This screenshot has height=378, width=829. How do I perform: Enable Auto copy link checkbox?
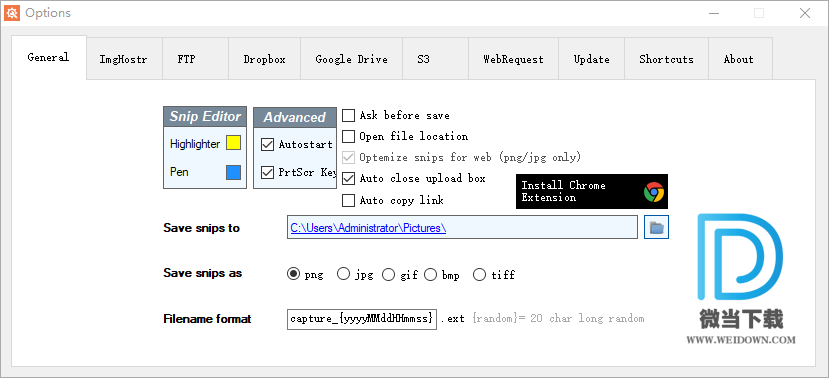(348, 200)
